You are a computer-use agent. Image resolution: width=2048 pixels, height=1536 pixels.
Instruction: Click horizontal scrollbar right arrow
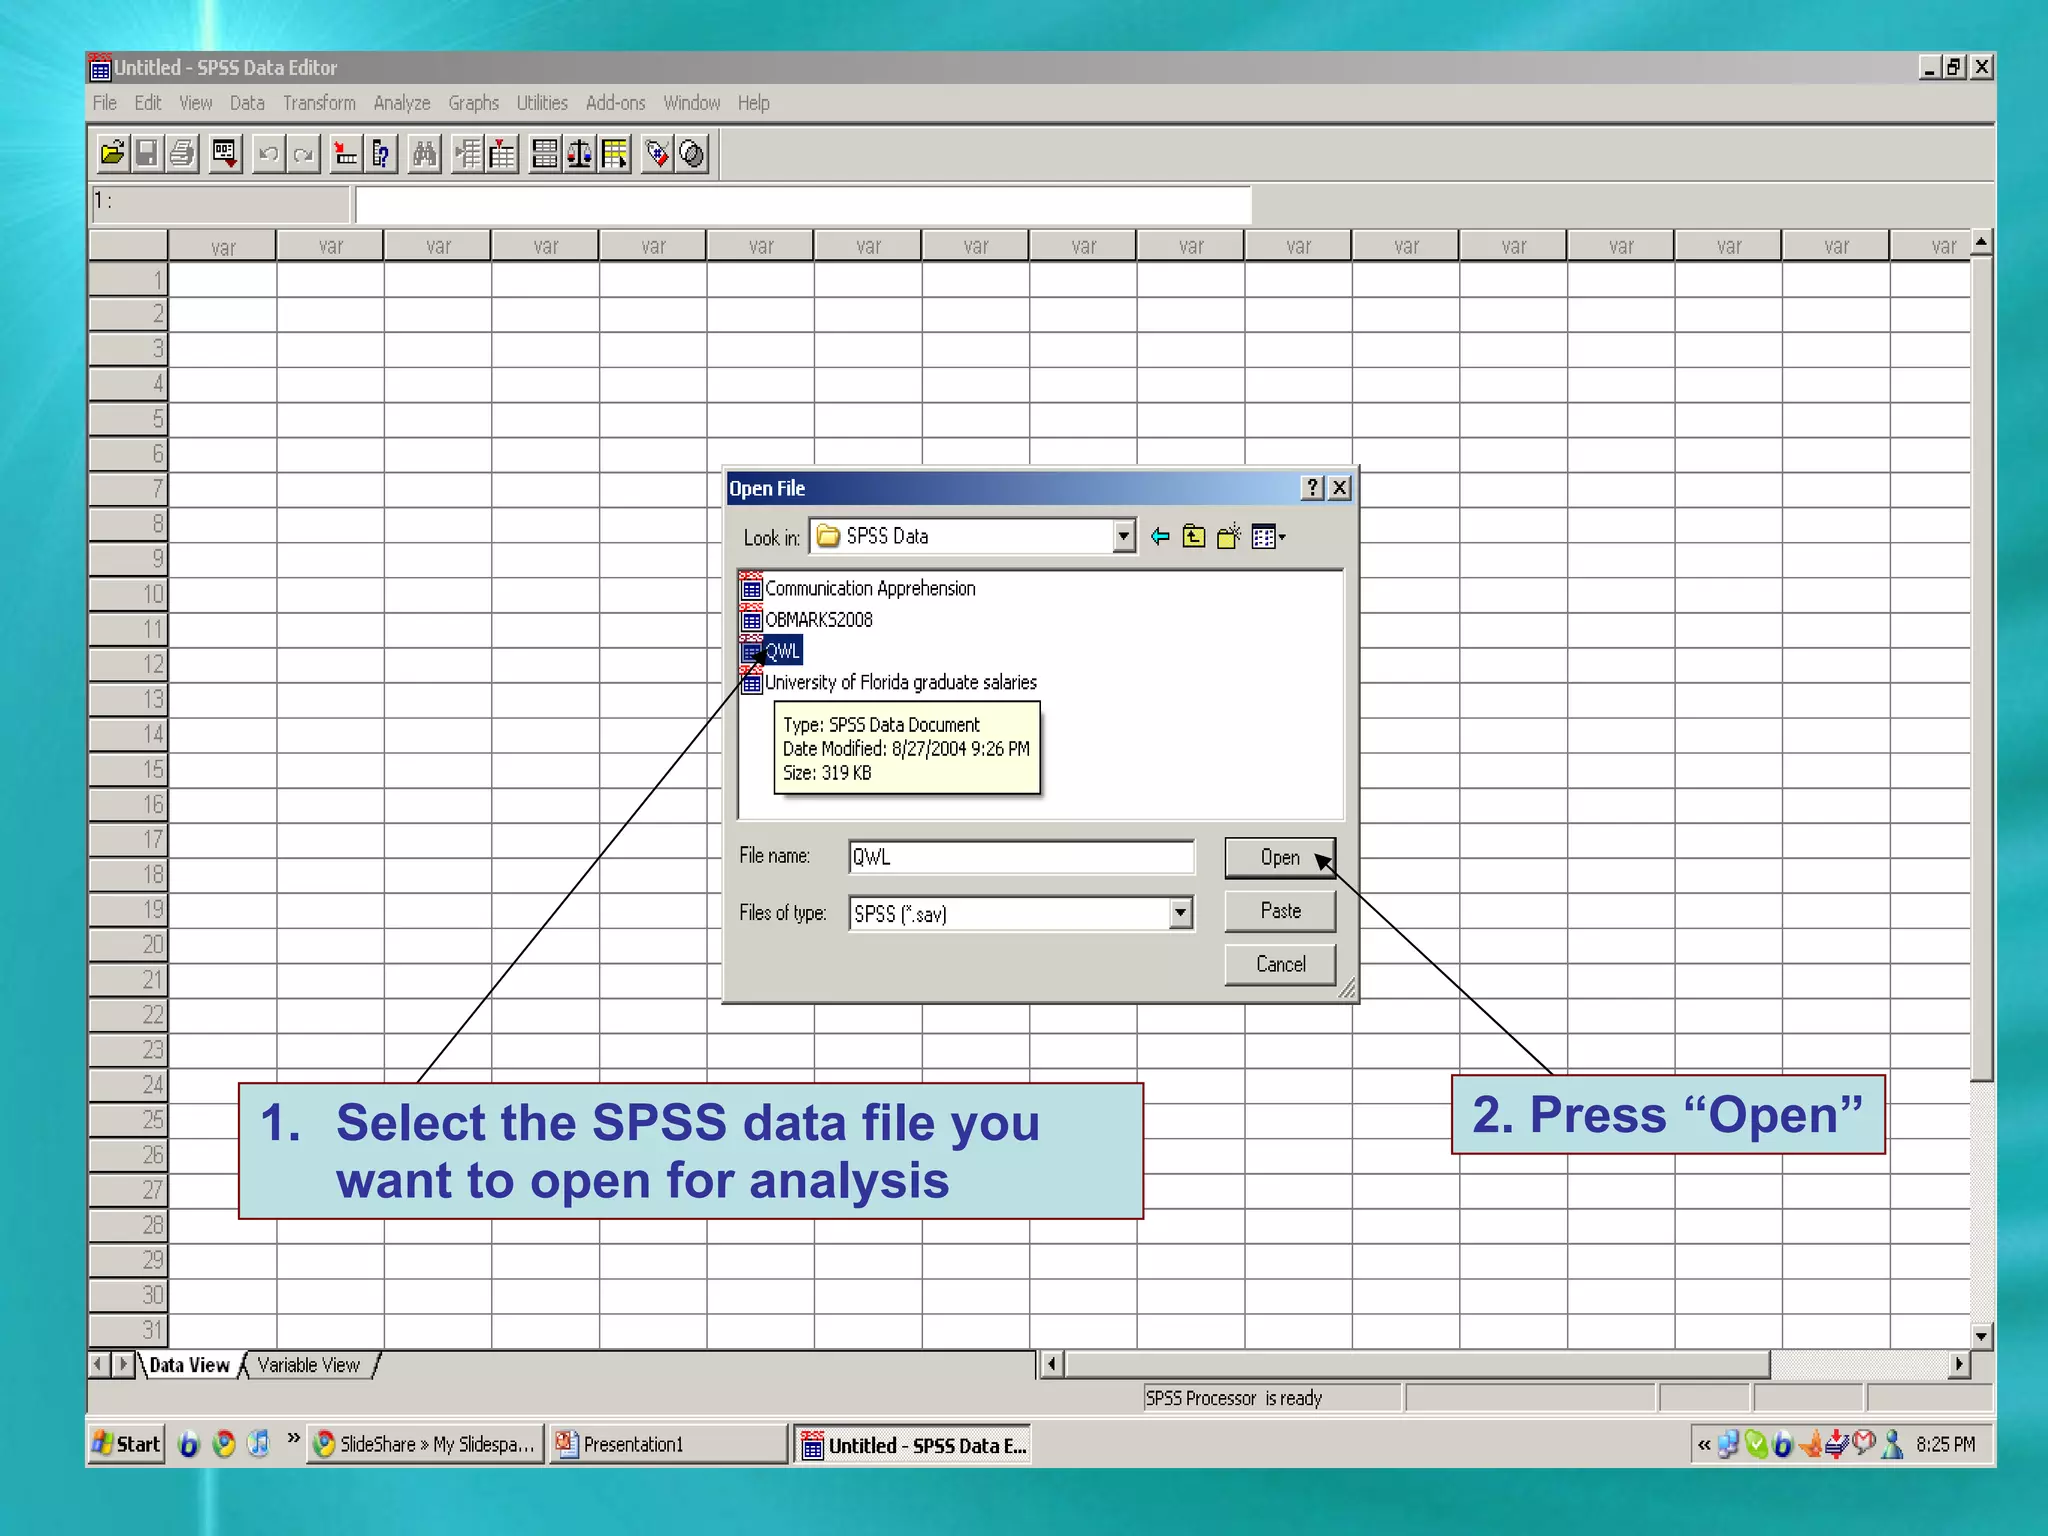coord(1958,1364)
